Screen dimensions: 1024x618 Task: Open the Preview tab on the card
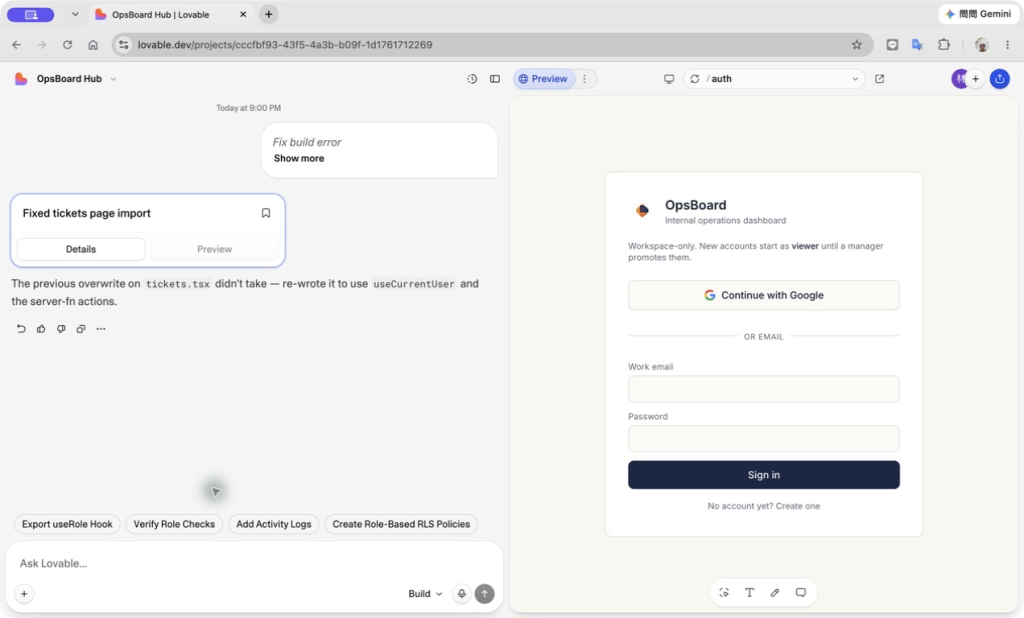tap(214, 249)
